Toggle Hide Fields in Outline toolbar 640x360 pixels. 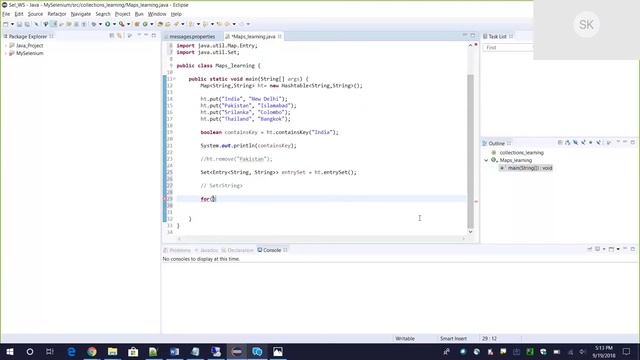click(576, 142)
